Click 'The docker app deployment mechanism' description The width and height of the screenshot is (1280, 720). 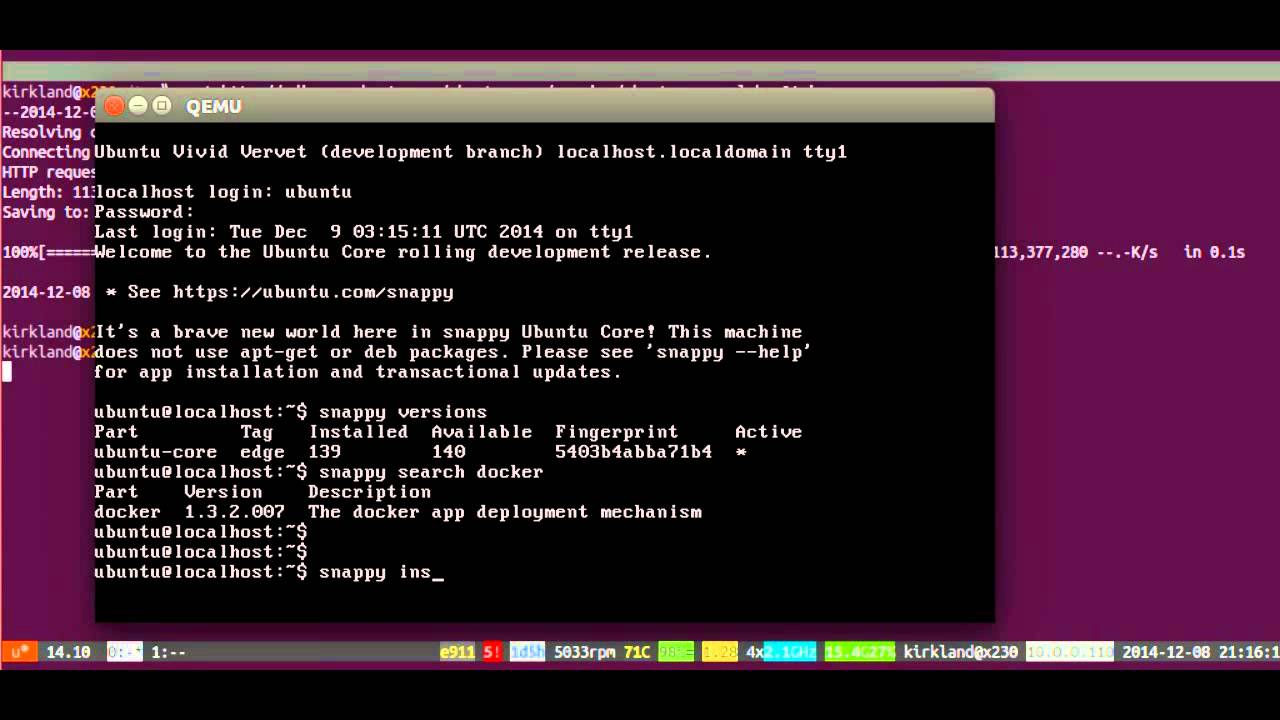point(505,512)
